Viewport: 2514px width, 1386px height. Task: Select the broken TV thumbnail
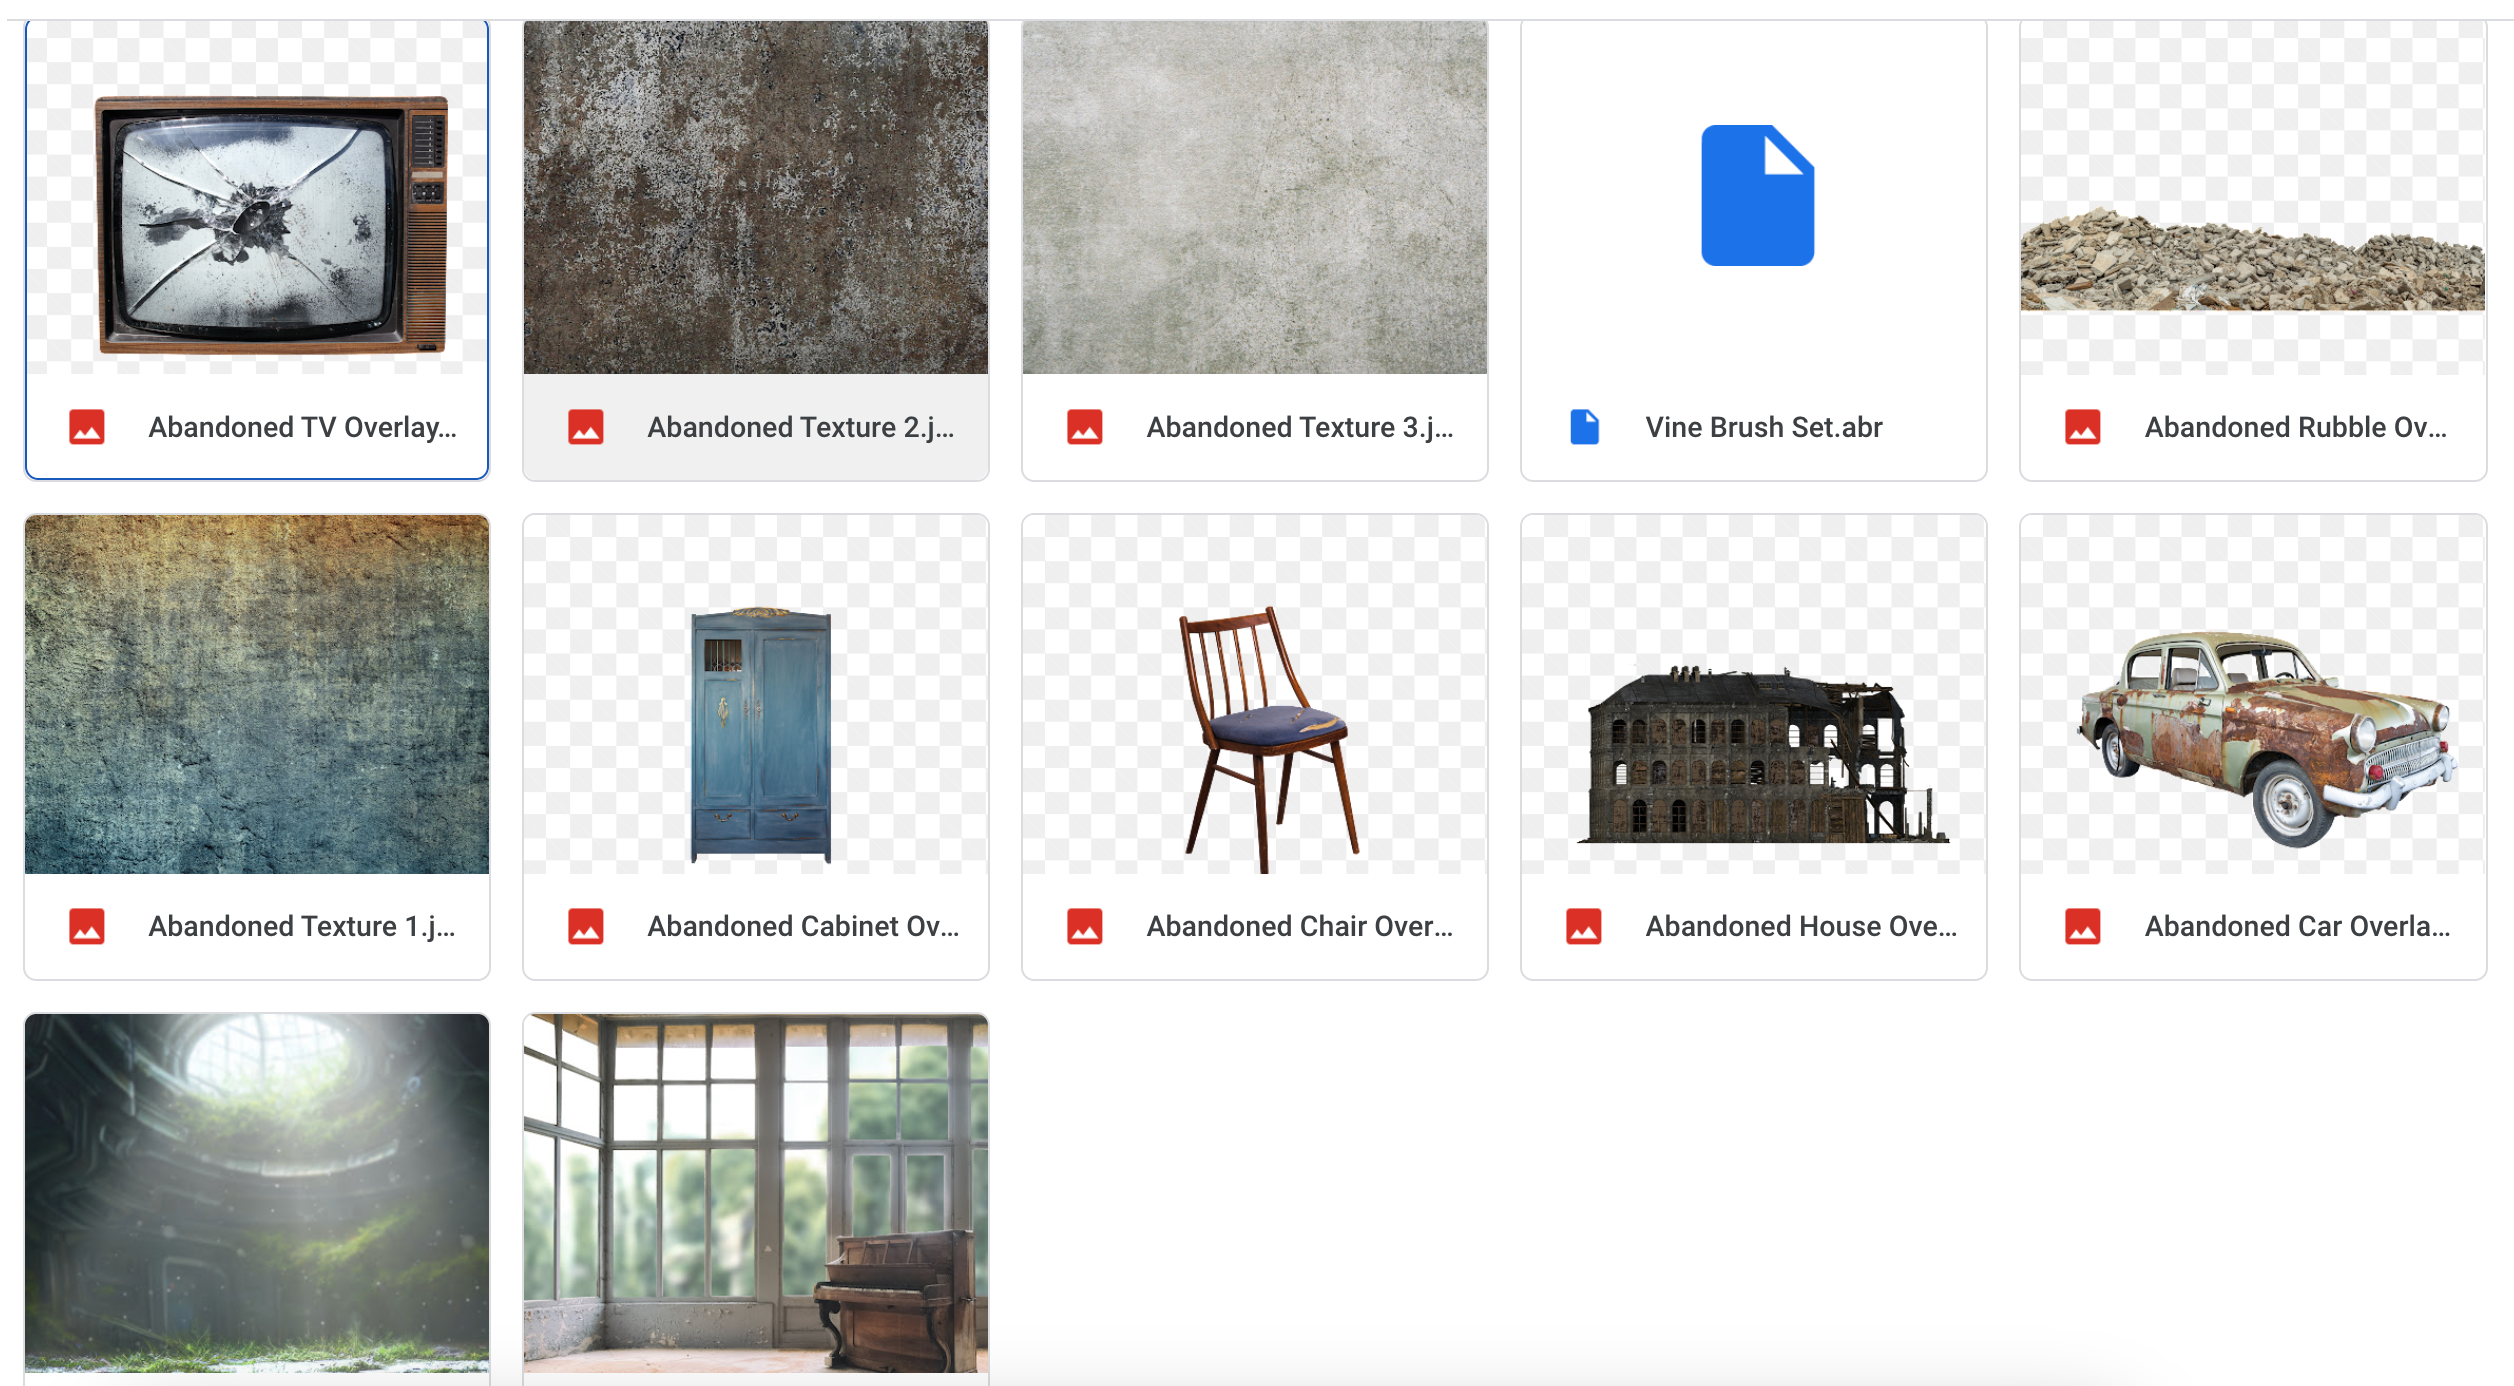[257, 197]
